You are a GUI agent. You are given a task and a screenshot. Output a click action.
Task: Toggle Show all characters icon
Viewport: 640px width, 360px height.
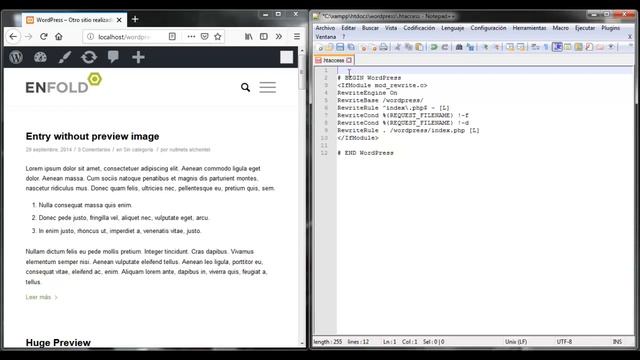[x=545, y=47]
